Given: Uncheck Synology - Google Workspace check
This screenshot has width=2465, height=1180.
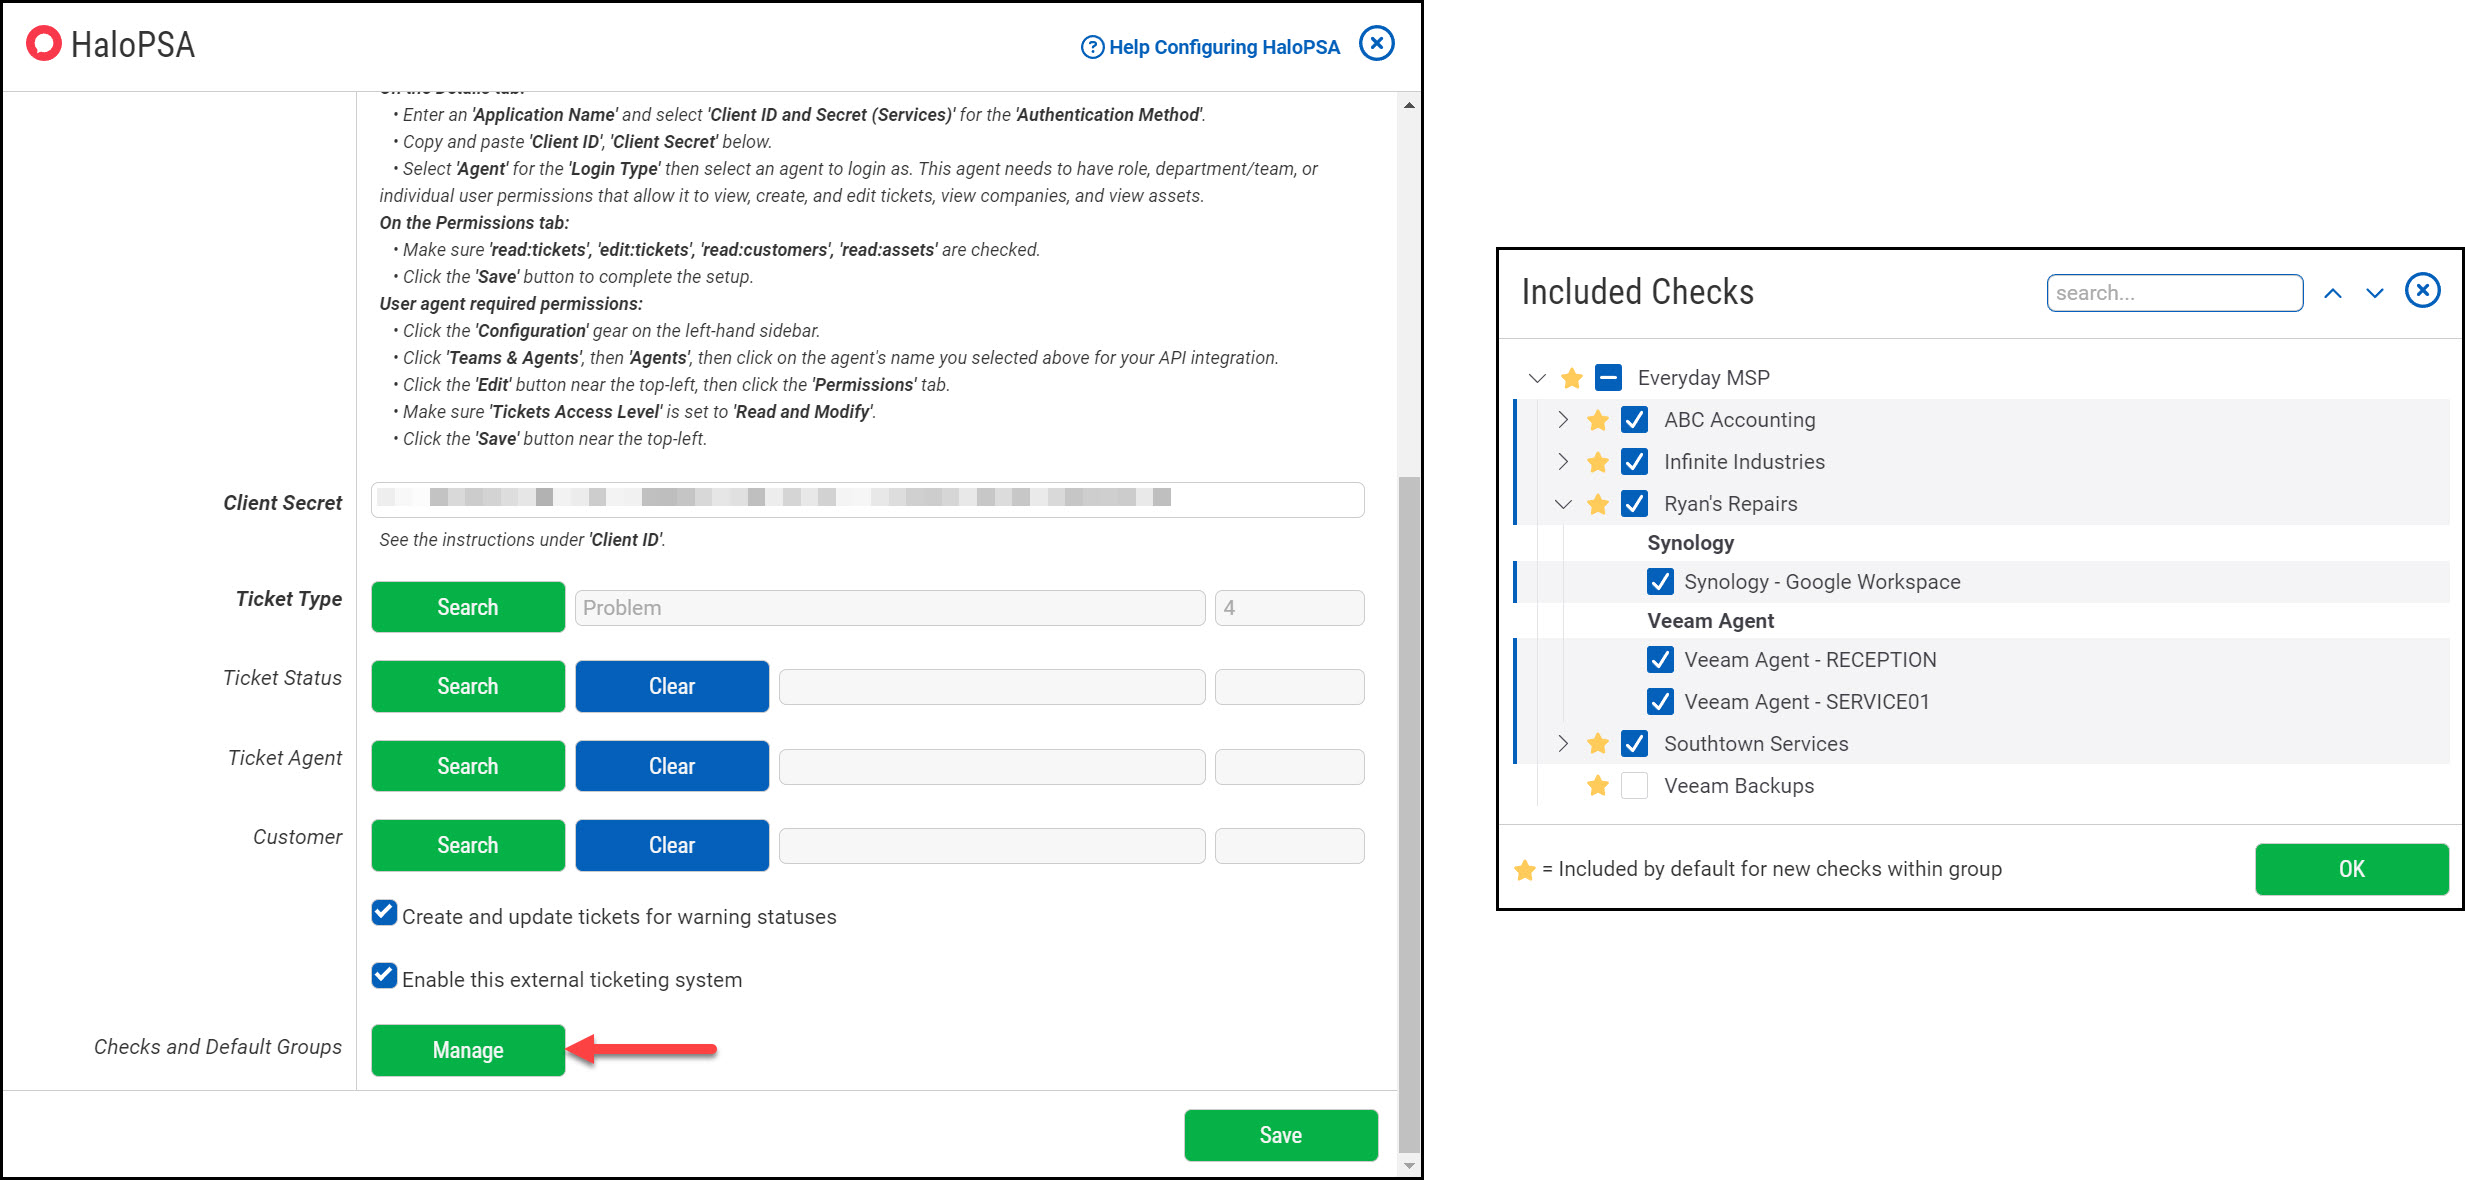Looking at the screenshot, I should click(x=1660, y=582).
